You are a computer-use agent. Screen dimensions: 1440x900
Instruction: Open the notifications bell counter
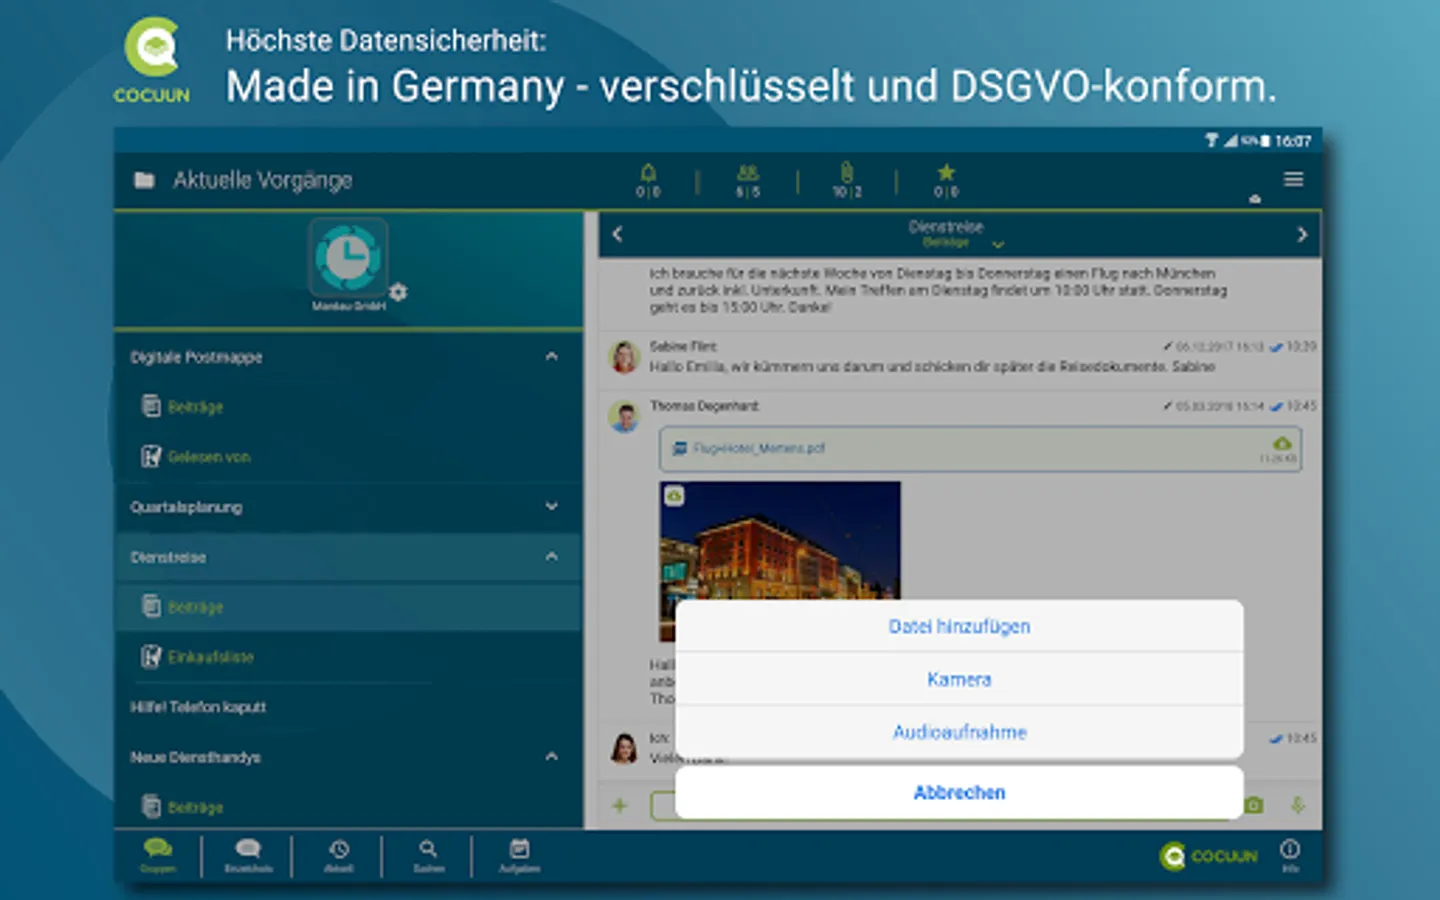[x=648, y=180]
